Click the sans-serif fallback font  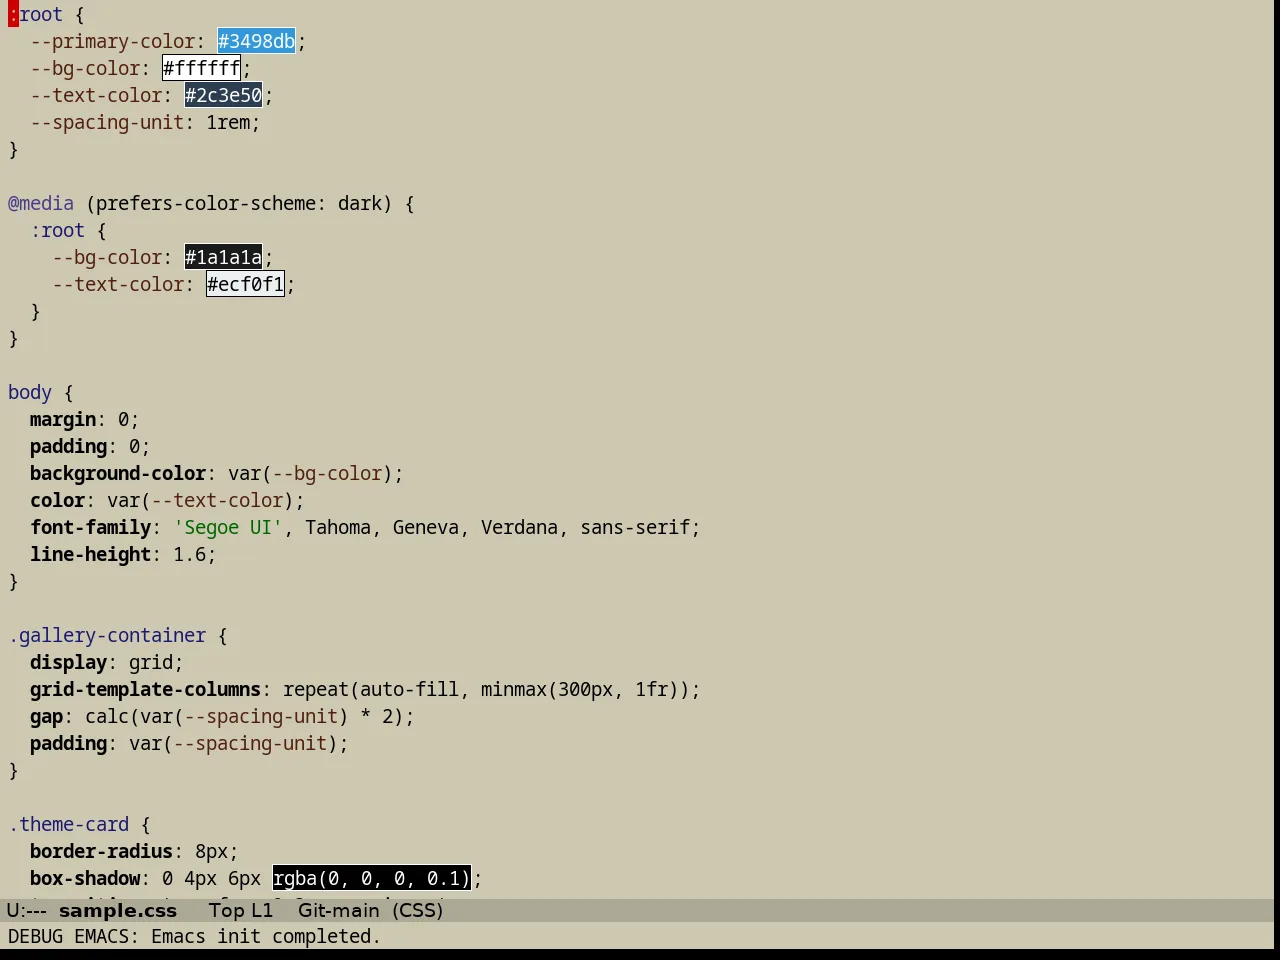[x=634, y=527]
